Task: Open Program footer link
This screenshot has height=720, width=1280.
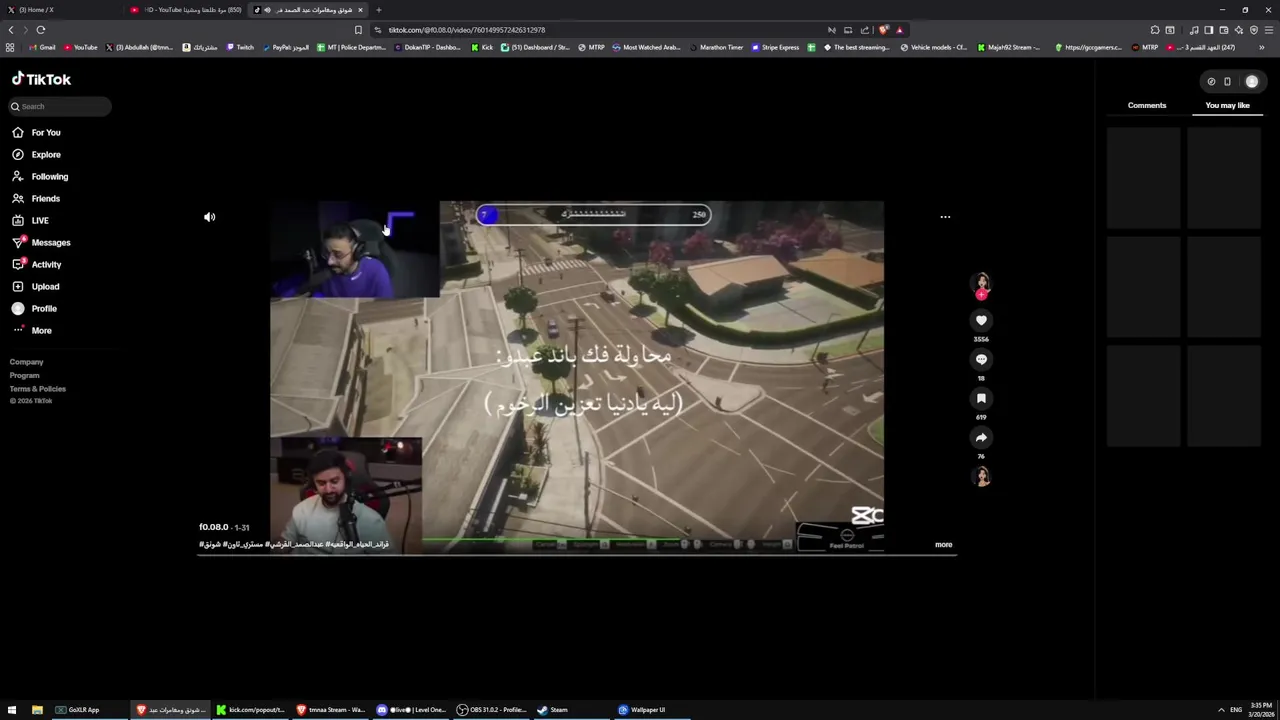Action: 24,375
